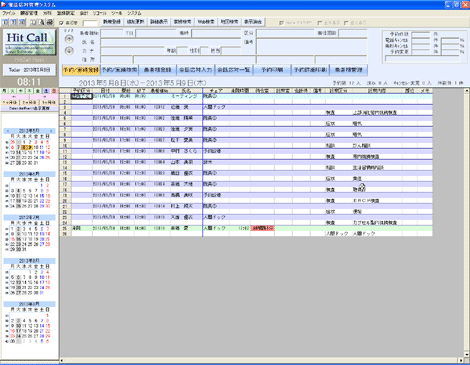Open the ツール menu

(x=117, y=13)
